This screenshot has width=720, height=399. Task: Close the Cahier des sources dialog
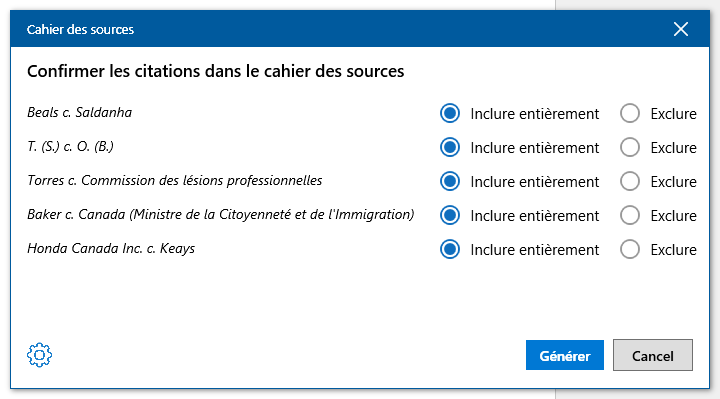click(x=681, y=29)
